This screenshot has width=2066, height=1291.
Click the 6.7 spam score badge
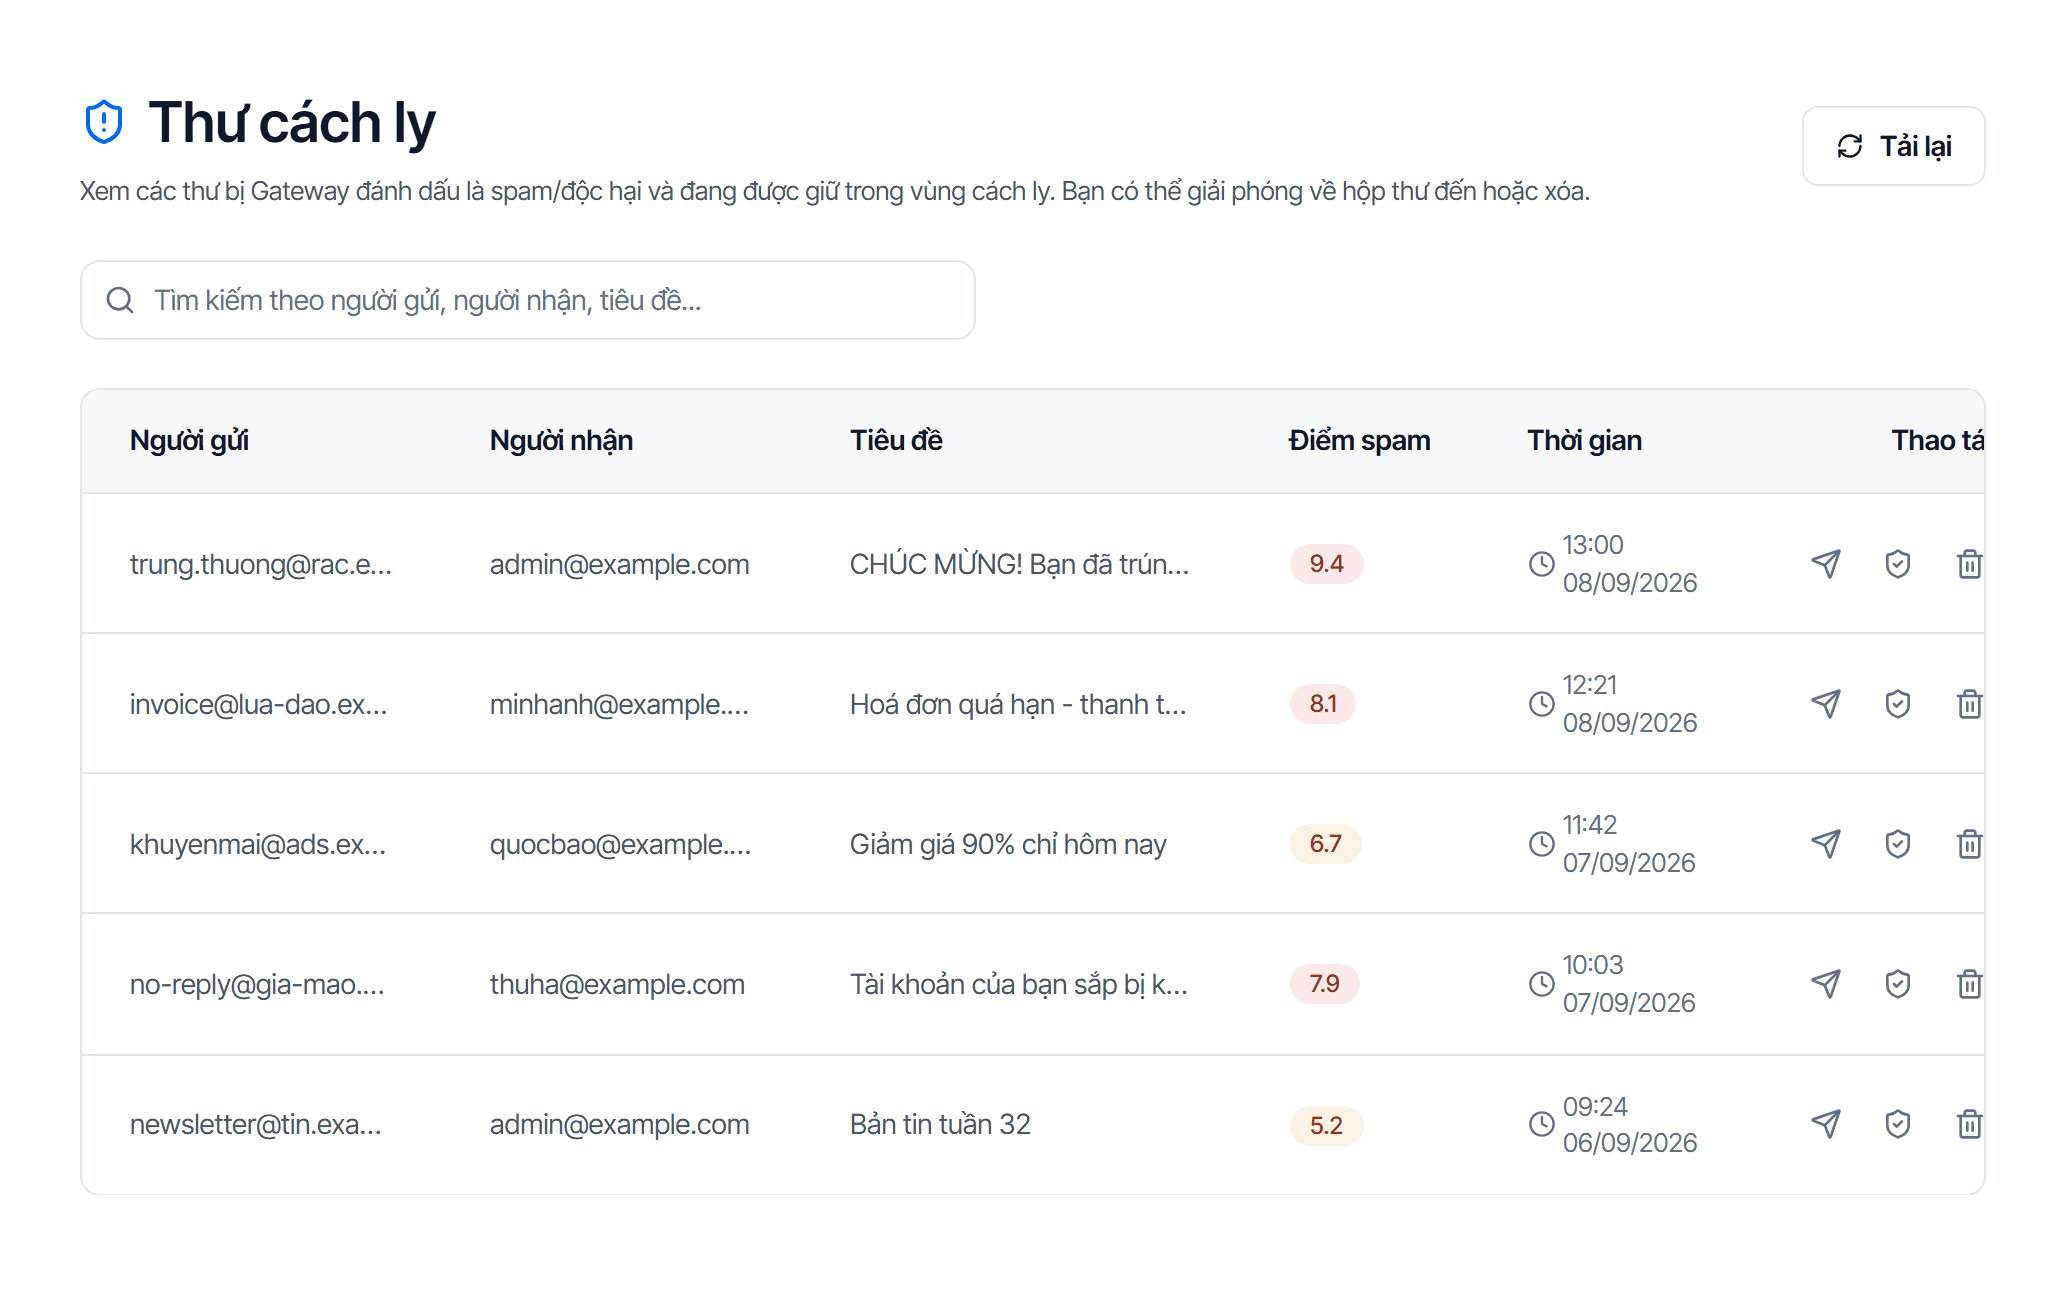click(1325, 844)
